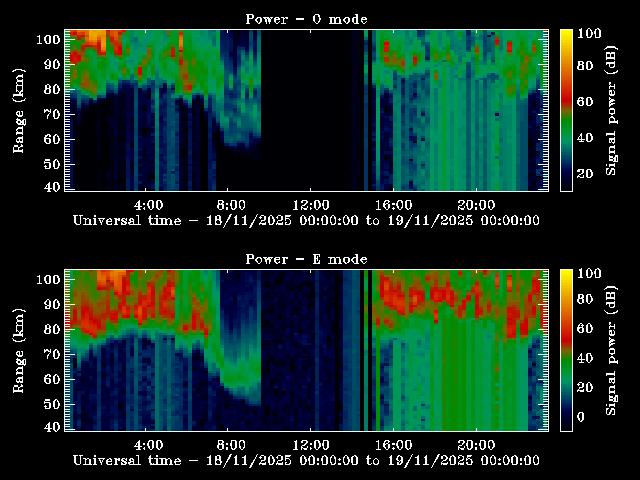Click the 'Signal power (dB)' label beside the E mode colorbar

[x=612, y=350]
